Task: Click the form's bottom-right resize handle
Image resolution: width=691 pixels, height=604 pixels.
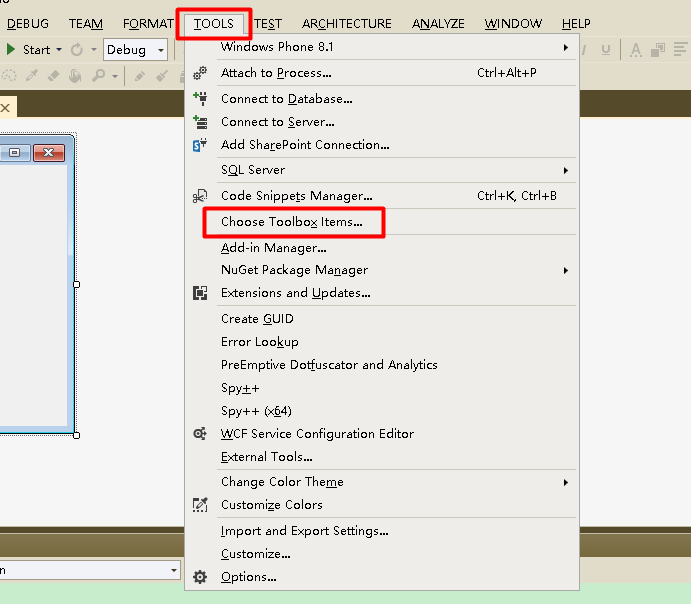Action: 76,435
